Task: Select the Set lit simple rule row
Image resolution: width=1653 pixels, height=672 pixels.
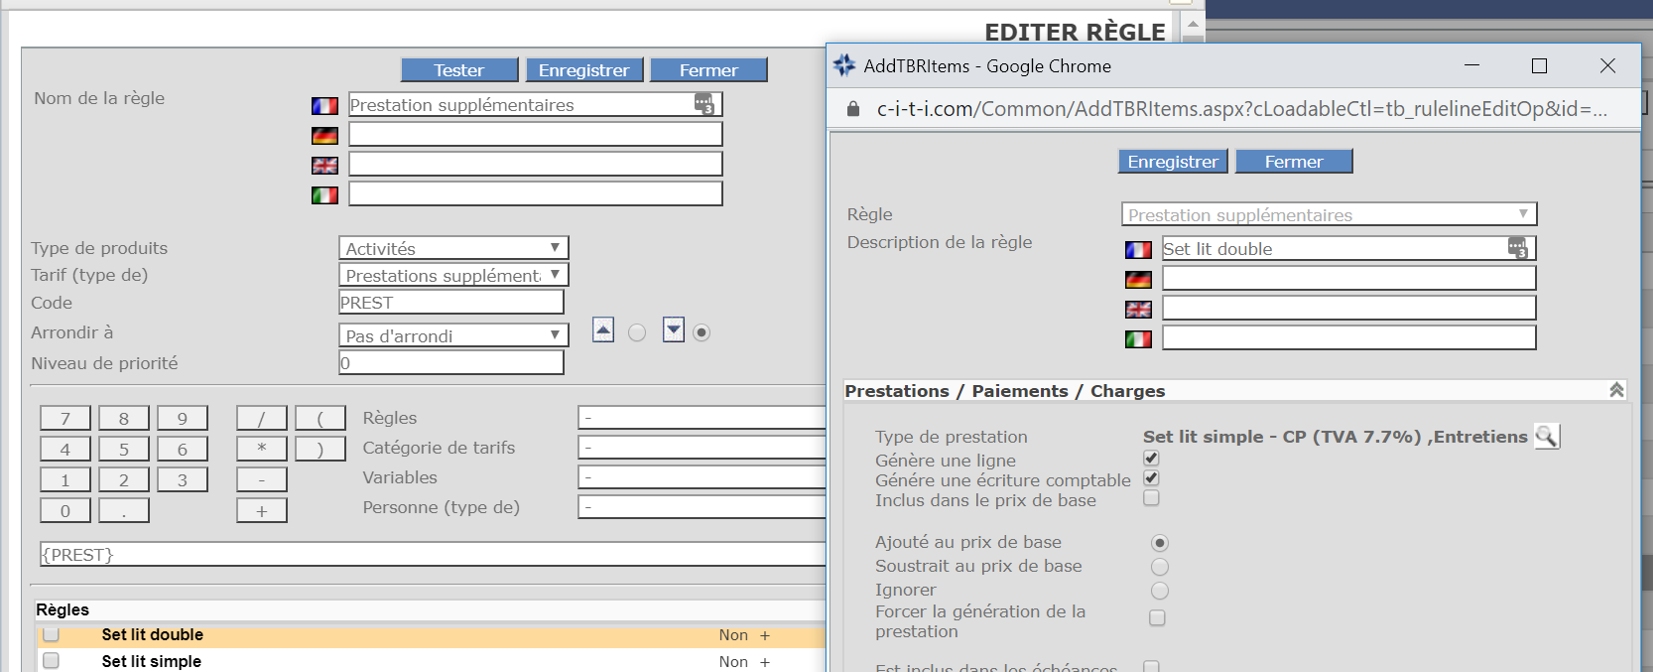Action: pos(151,661)
